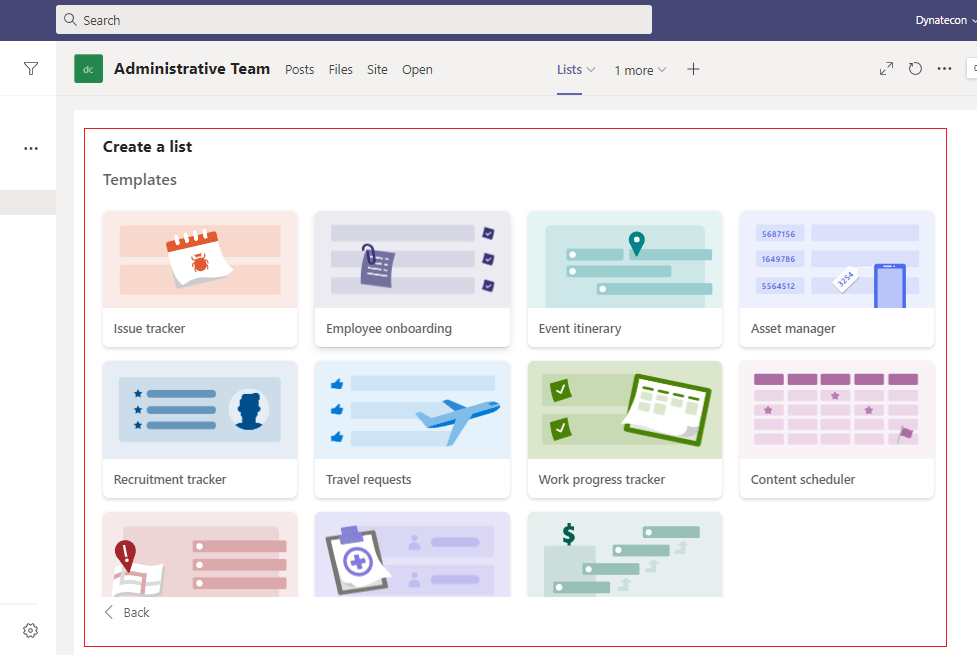Image resolution: width=977 pixels, height=655 pixels.
Task: Select the Travel requests template
Action: click(x=412, y=430)
